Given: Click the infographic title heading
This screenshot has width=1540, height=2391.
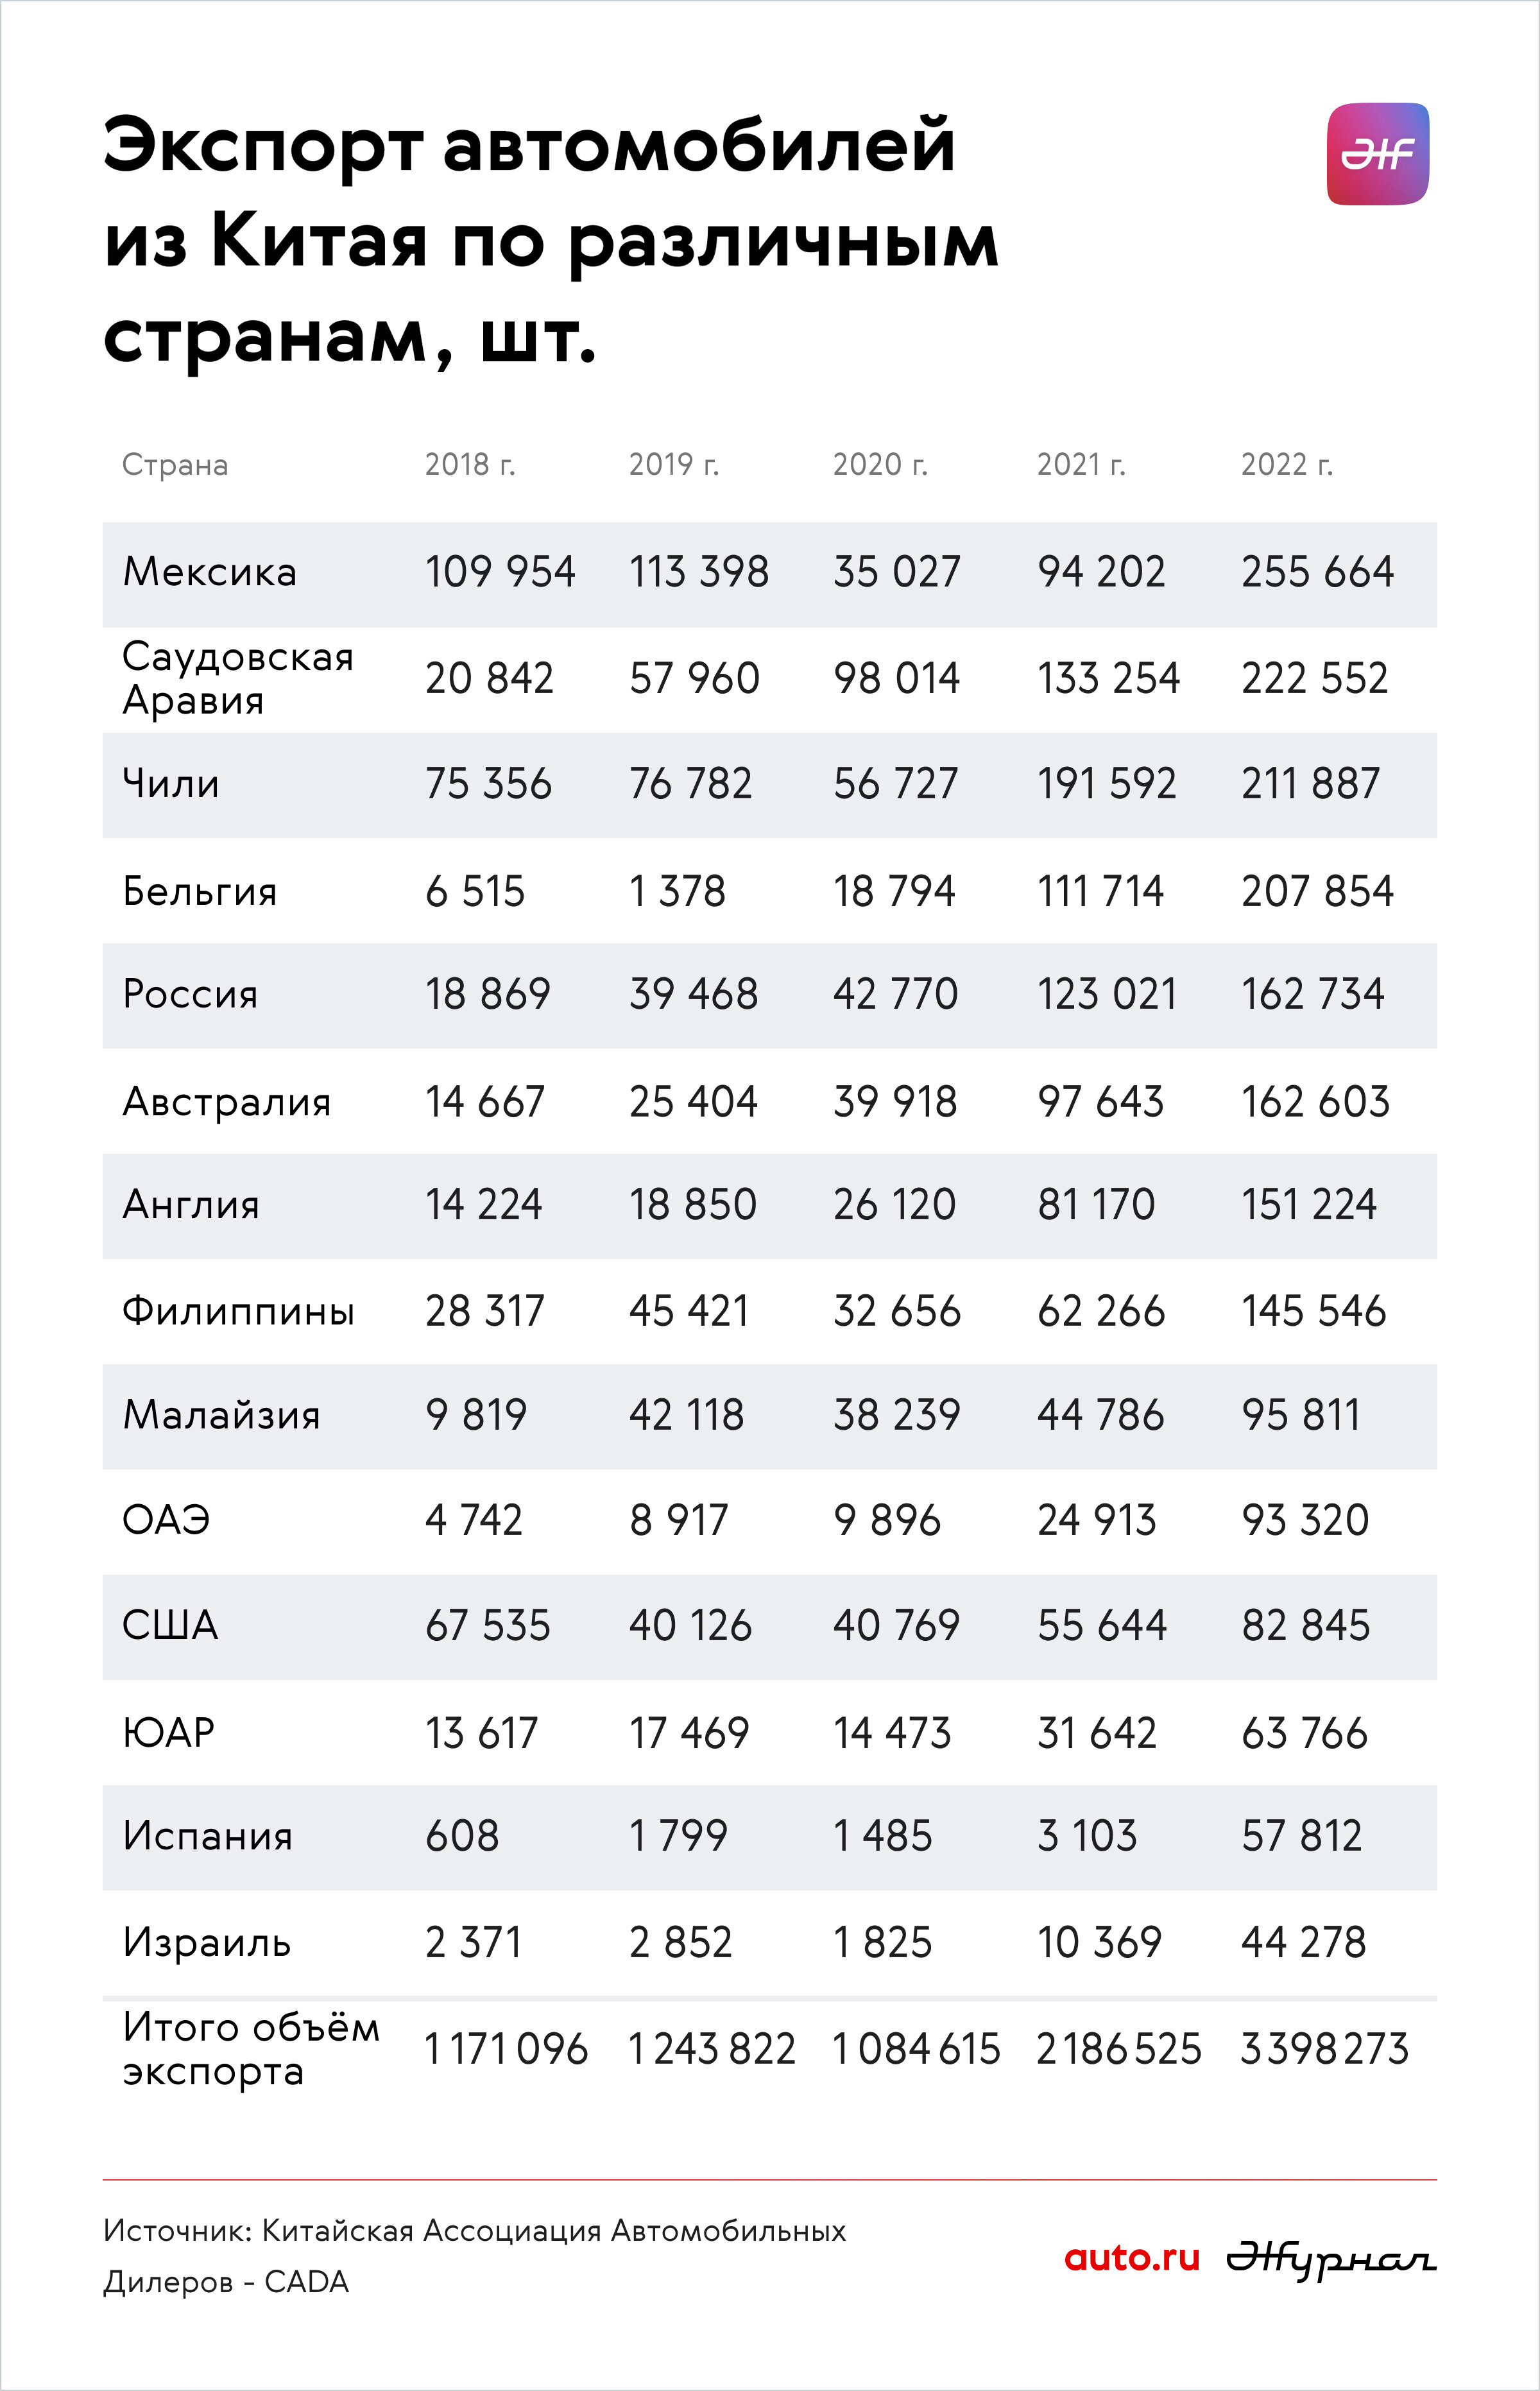Looking at the screenshot, I should click(551, 240).
